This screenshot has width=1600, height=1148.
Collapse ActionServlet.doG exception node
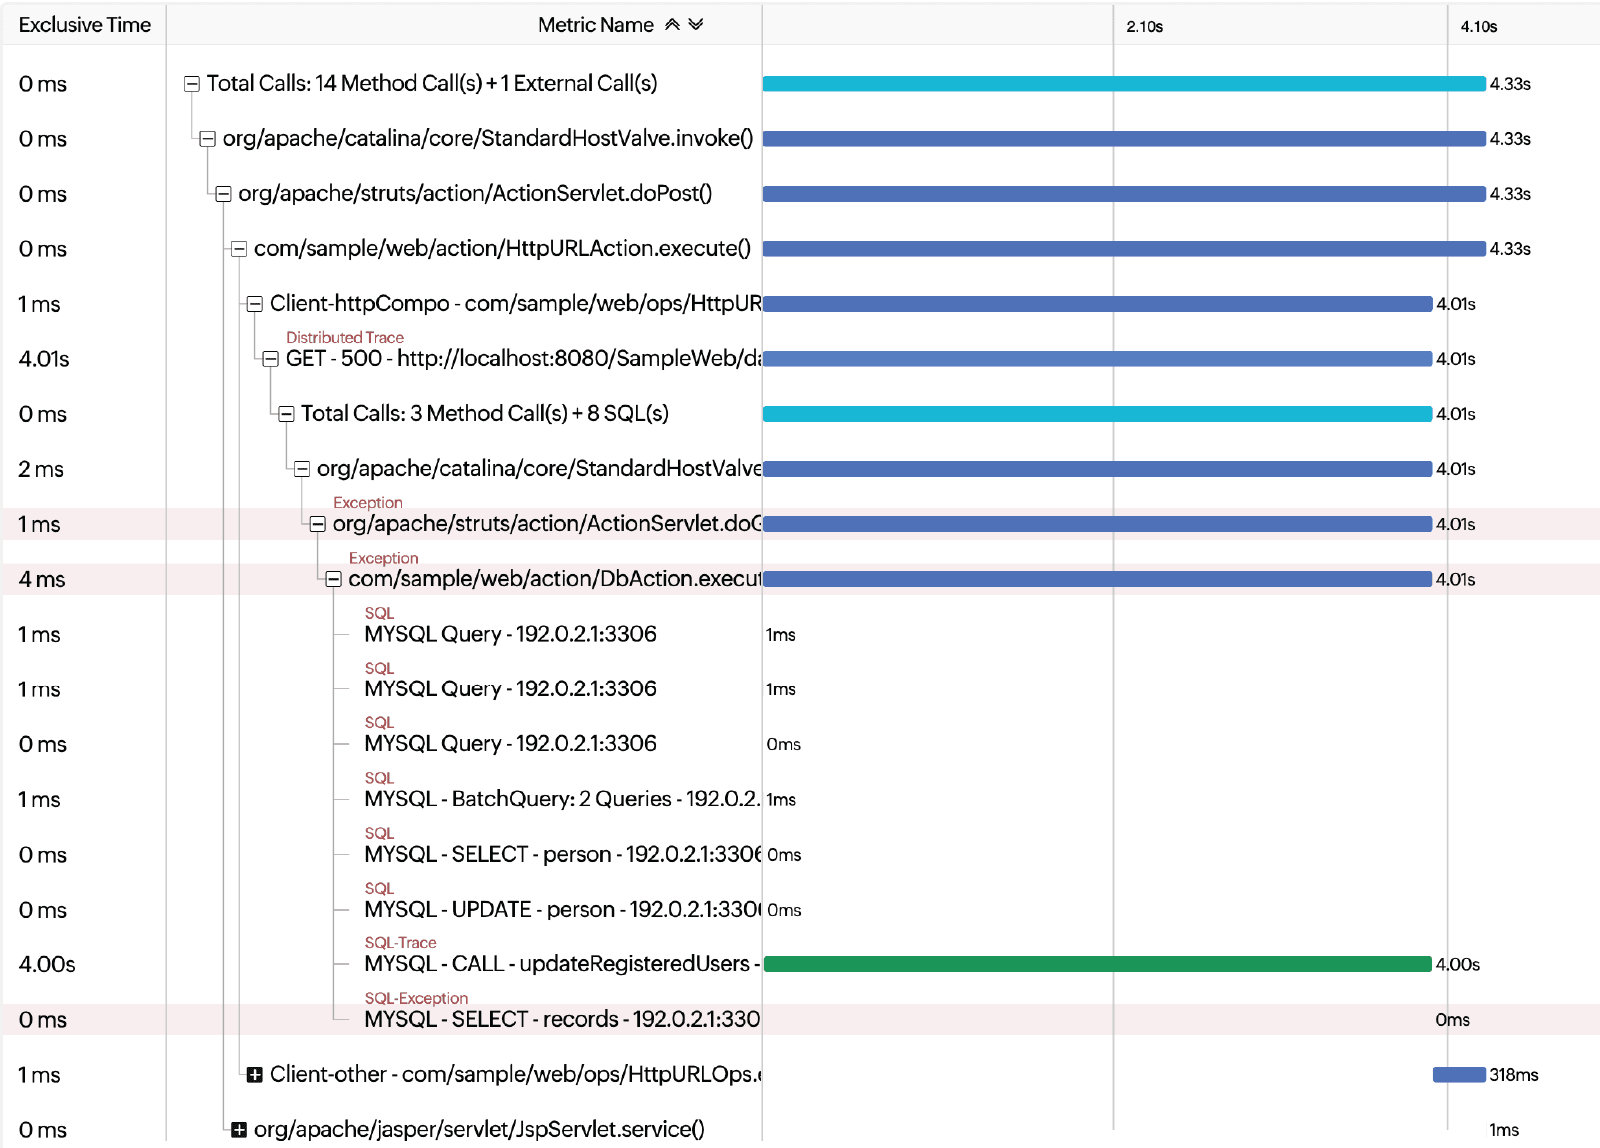tap(318, 524)
